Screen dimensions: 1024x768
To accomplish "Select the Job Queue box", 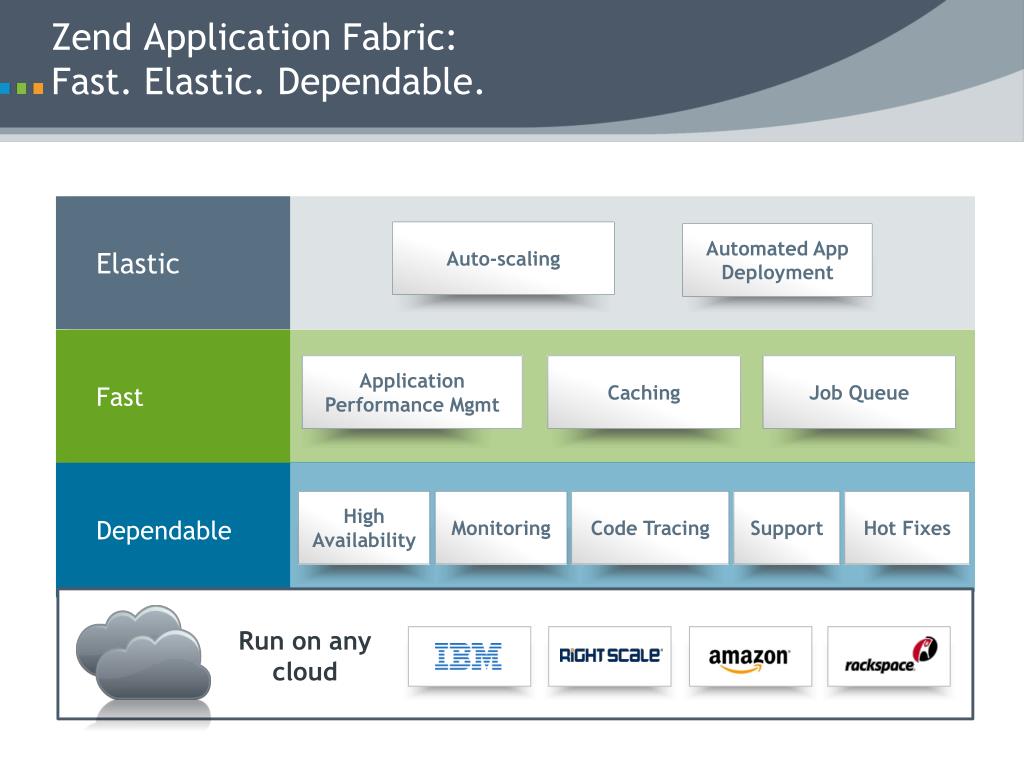I will click(859, 392).
